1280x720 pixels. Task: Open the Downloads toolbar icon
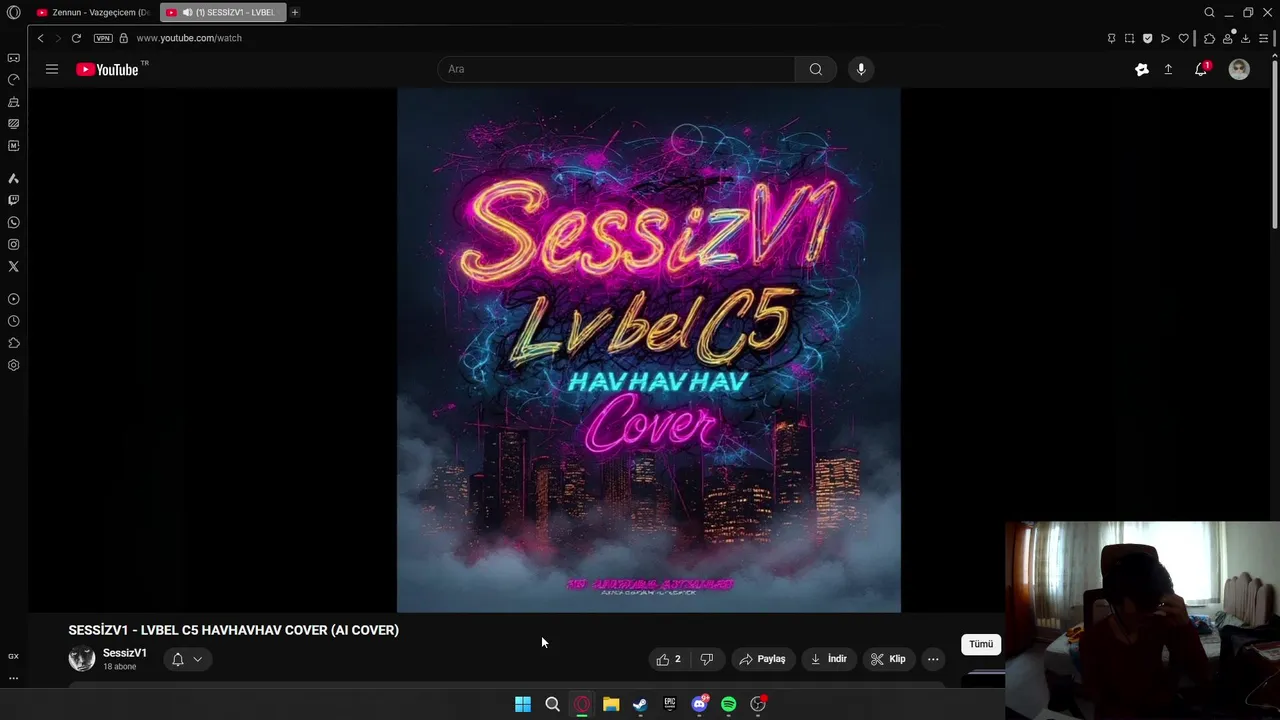(x=1245, y=38)
